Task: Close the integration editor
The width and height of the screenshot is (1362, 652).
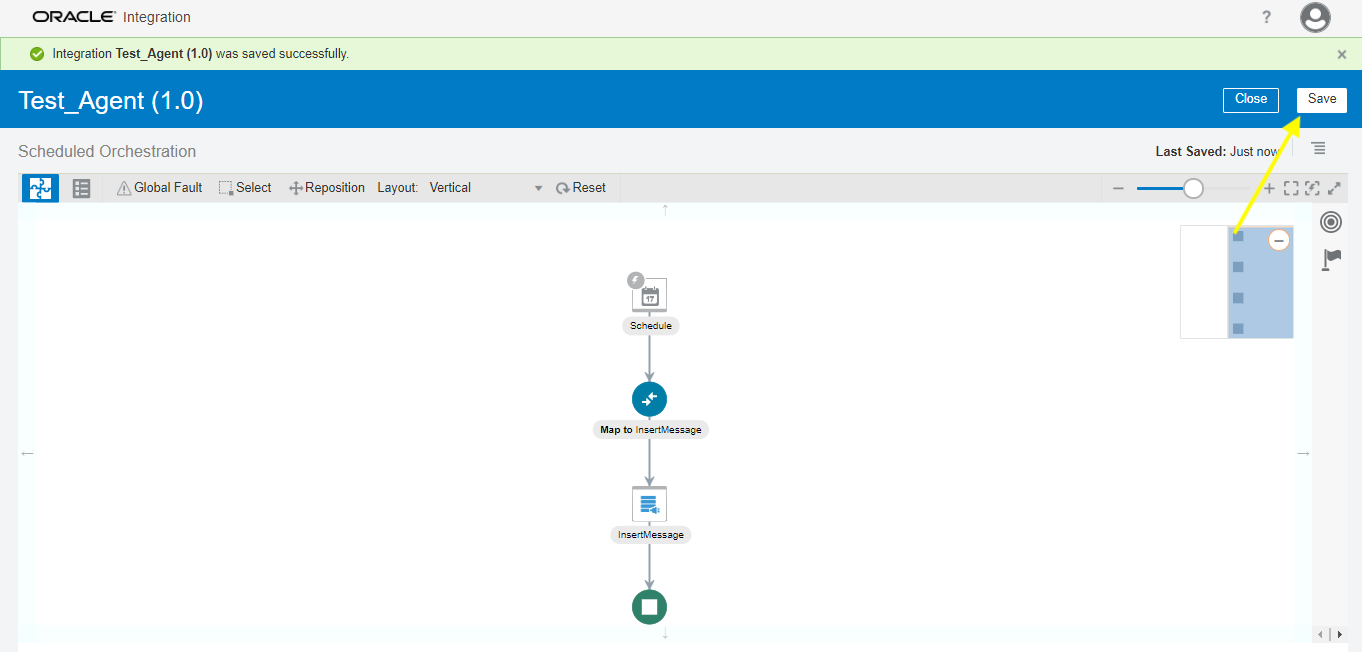Action: coord(1250,99)
